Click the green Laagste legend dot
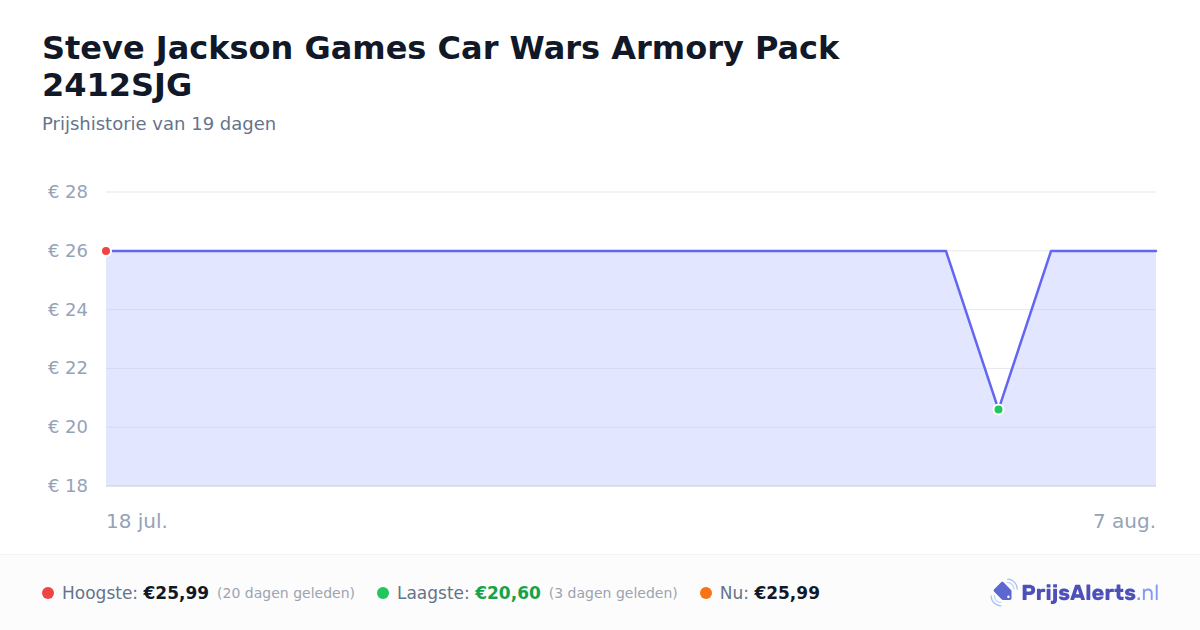Viewport: 1200px width, 630px height. pyautogui.click(x=383, y=593)
